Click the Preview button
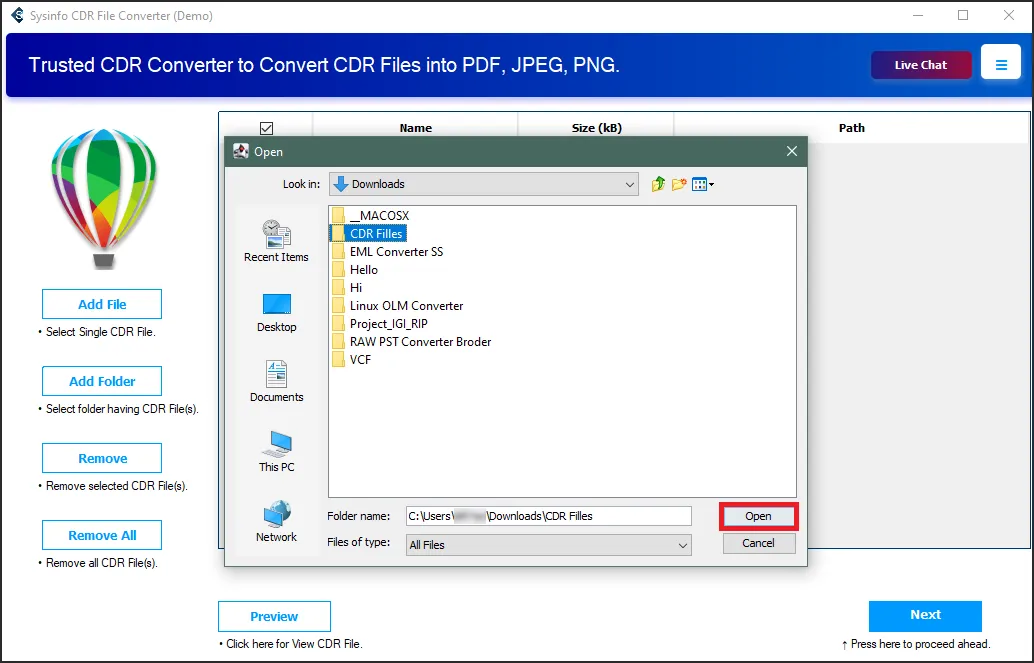 pyautogui.click(x=274, y=616)
